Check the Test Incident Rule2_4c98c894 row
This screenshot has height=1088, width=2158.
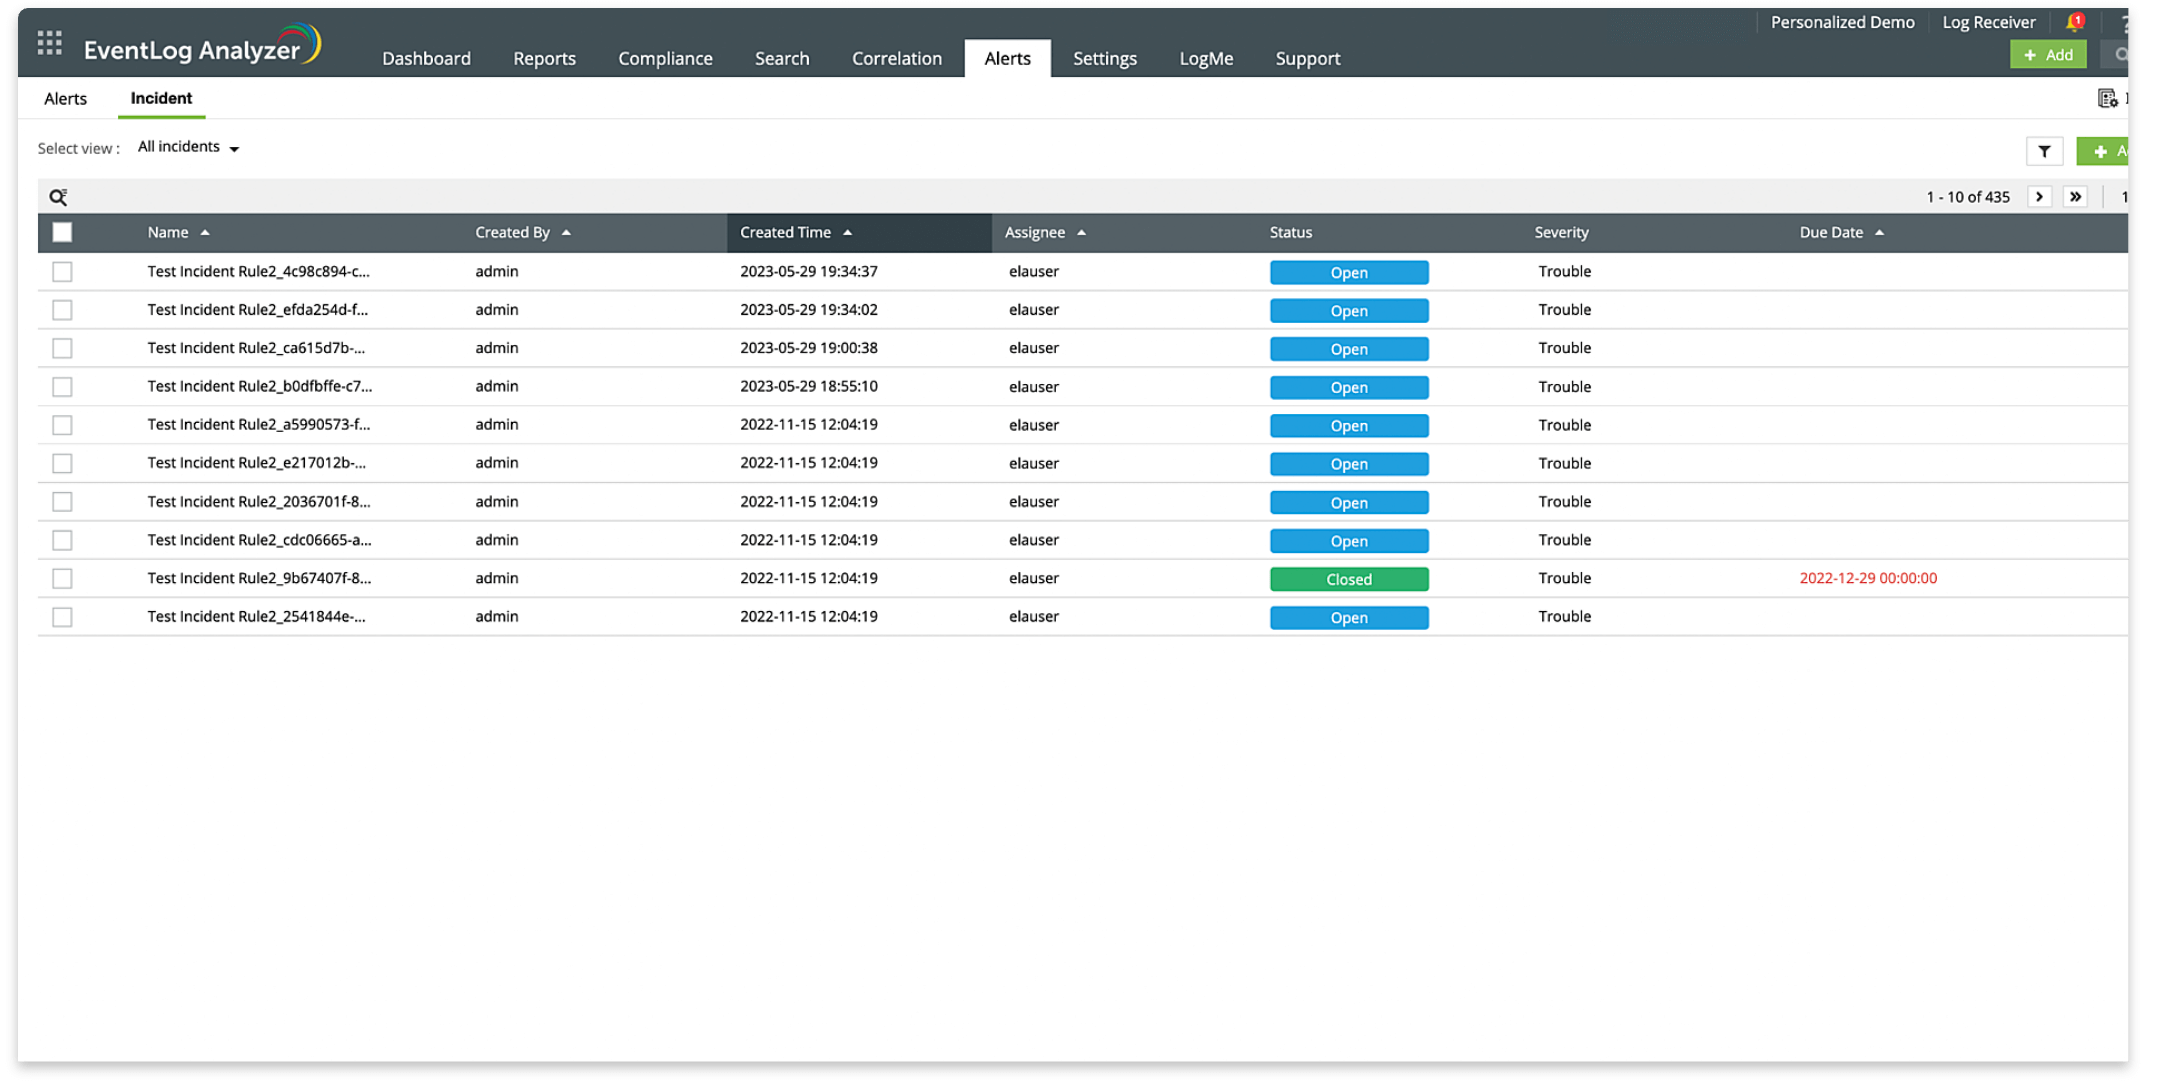click(62, 271)
